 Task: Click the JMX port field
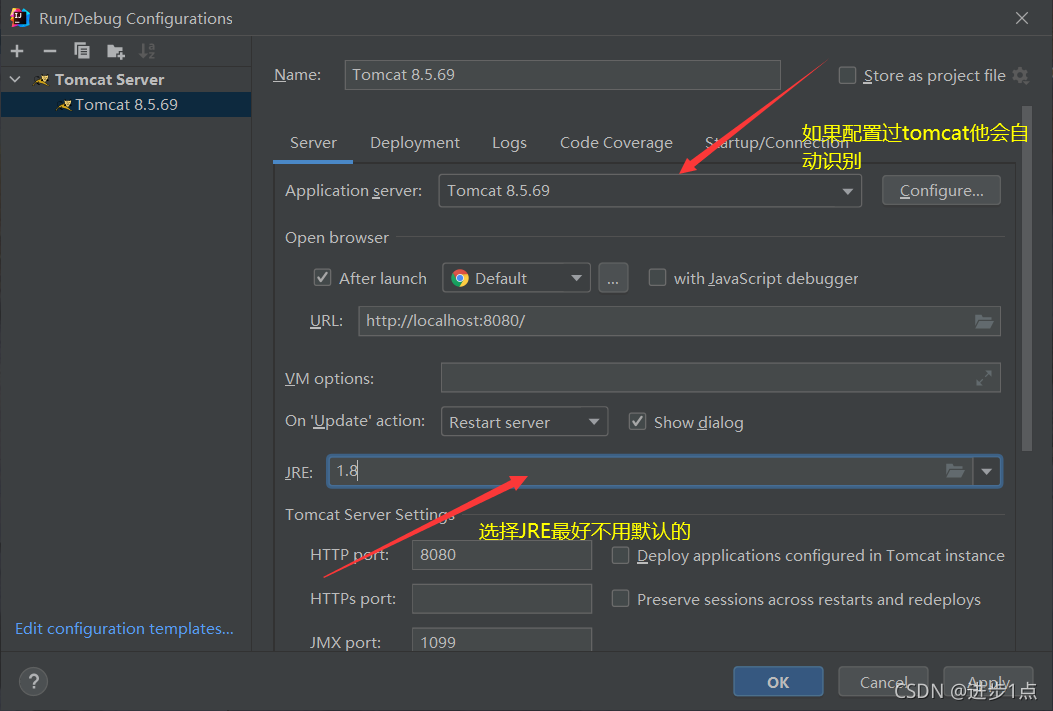pos(502,640)
